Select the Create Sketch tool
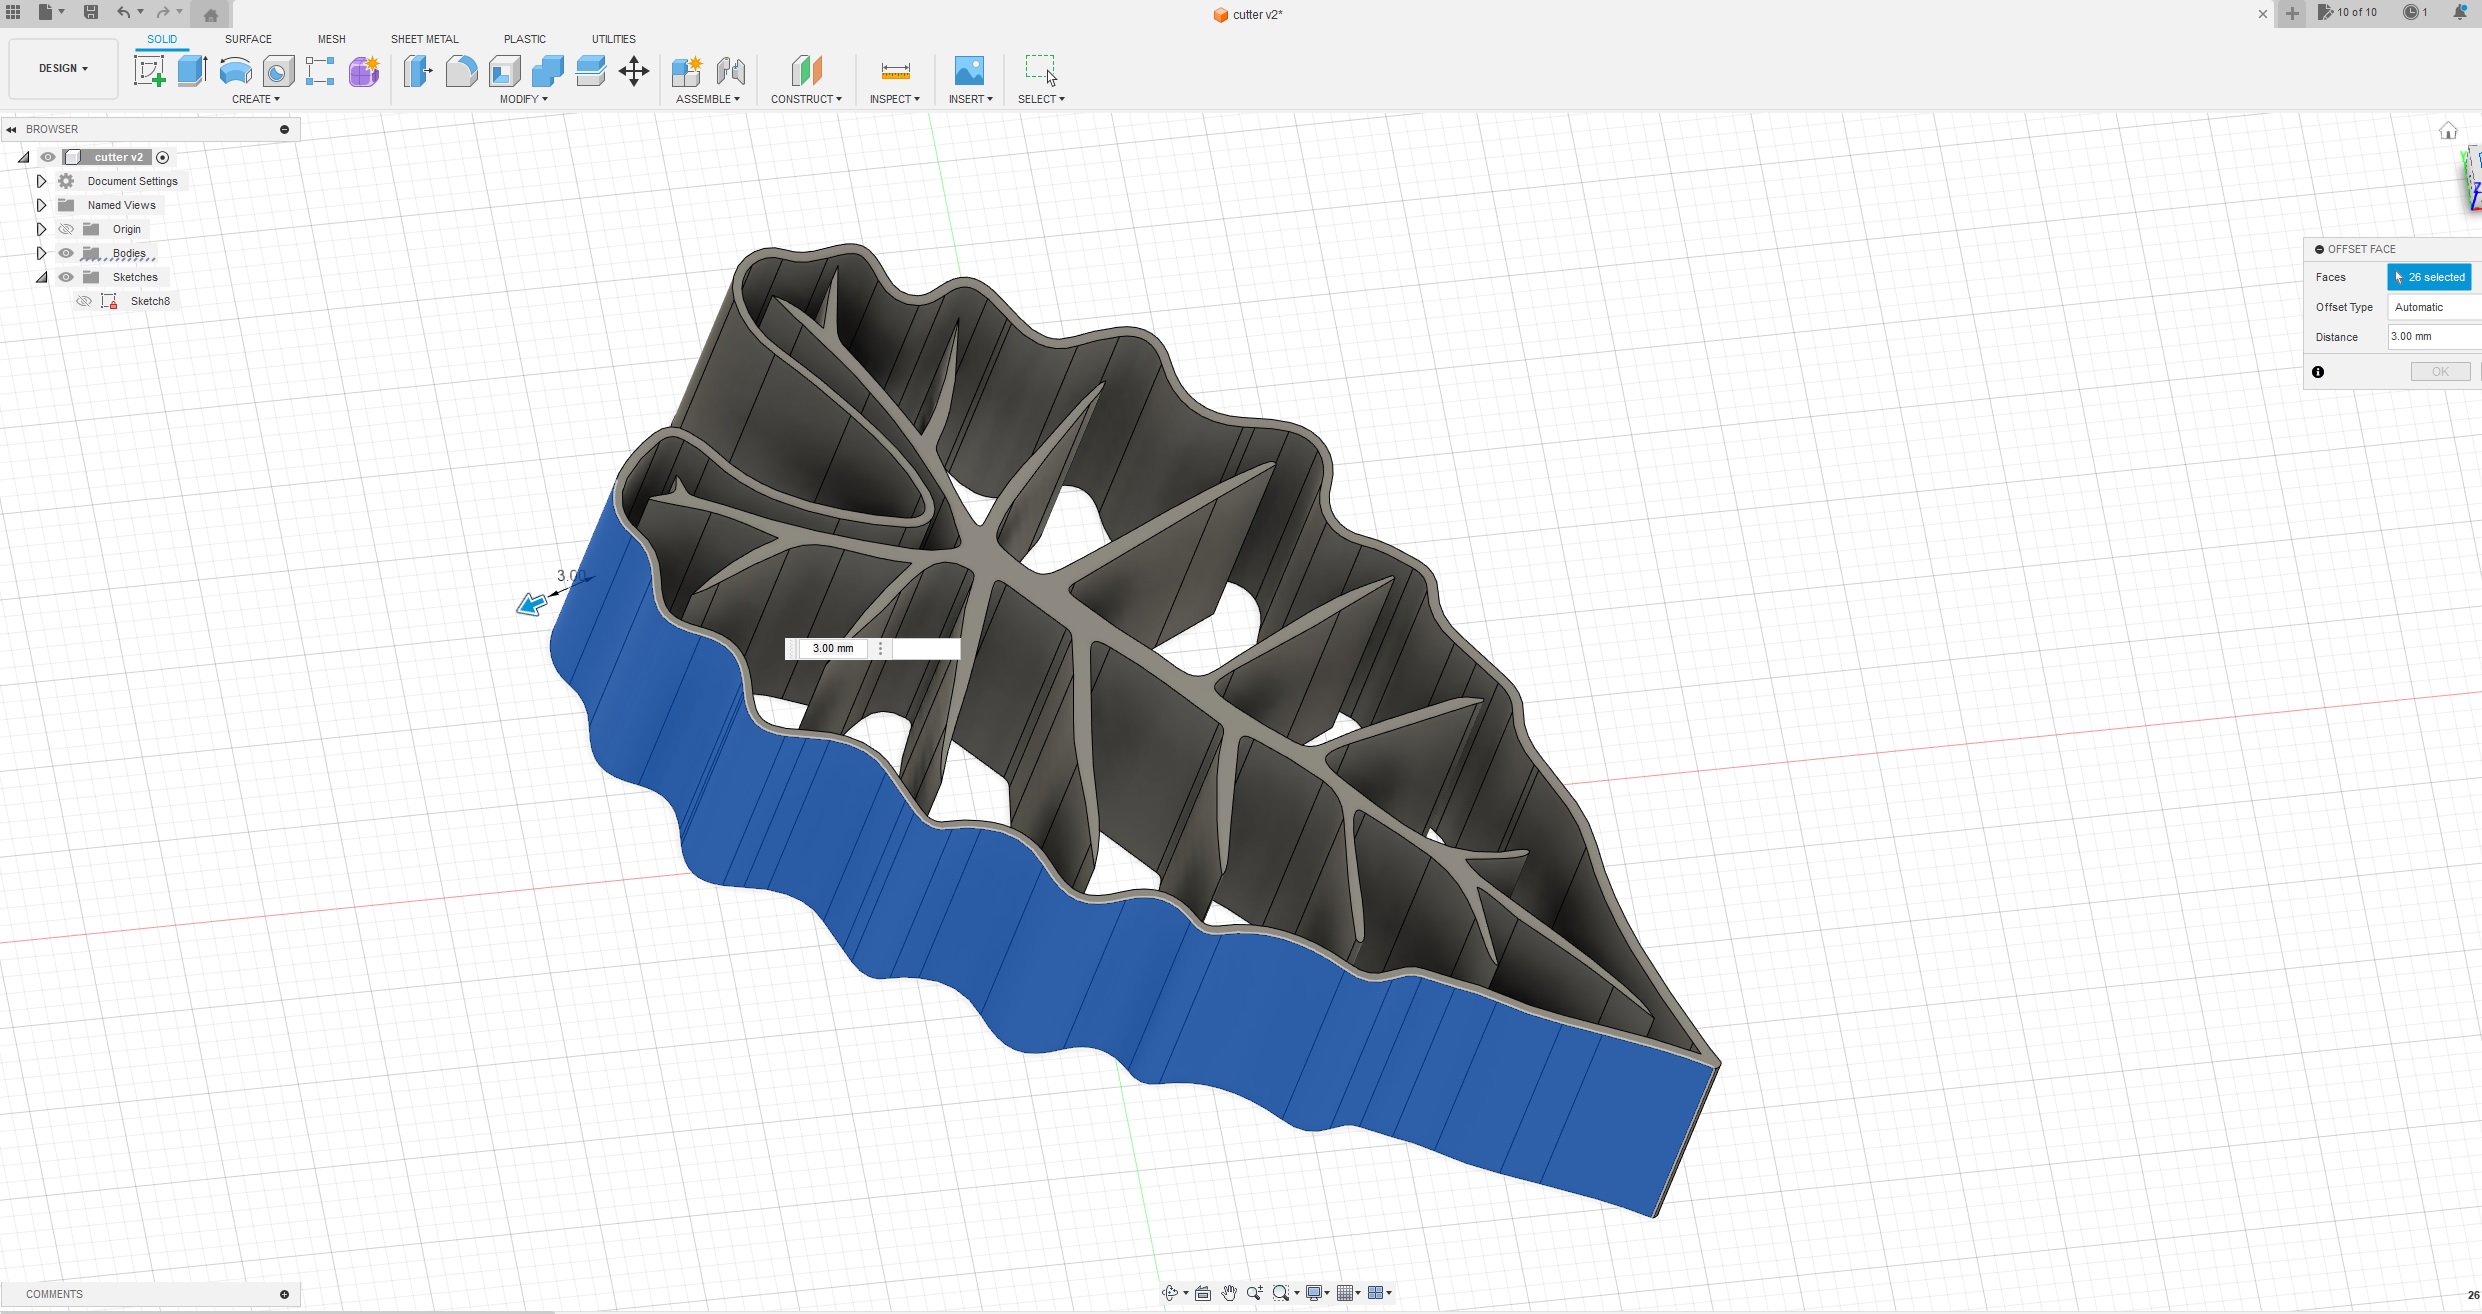 [150, 71]
